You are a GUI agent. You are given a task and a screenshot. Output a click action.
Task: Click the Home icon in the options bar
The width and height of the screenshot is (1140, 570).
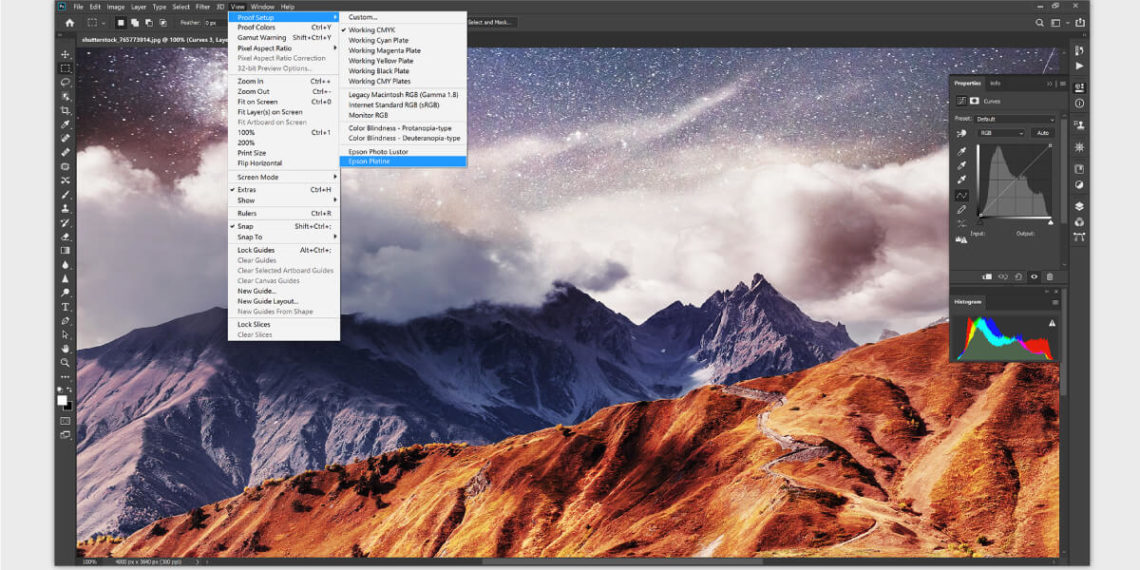[x=69, y=22]
